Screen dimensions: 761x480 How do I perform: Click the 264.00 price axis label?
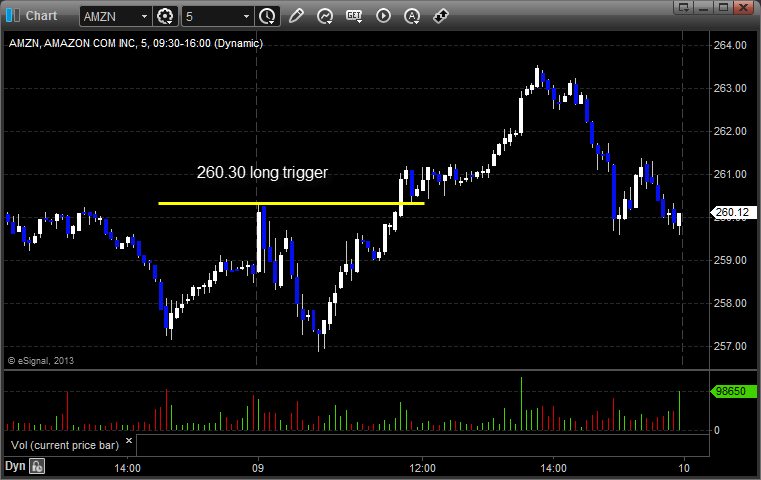tap(730, 45)
